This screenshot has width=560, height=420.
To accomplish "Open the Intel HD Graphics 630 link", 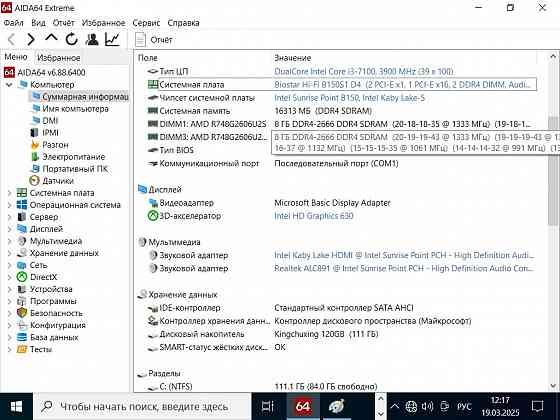I will point(314,216).
